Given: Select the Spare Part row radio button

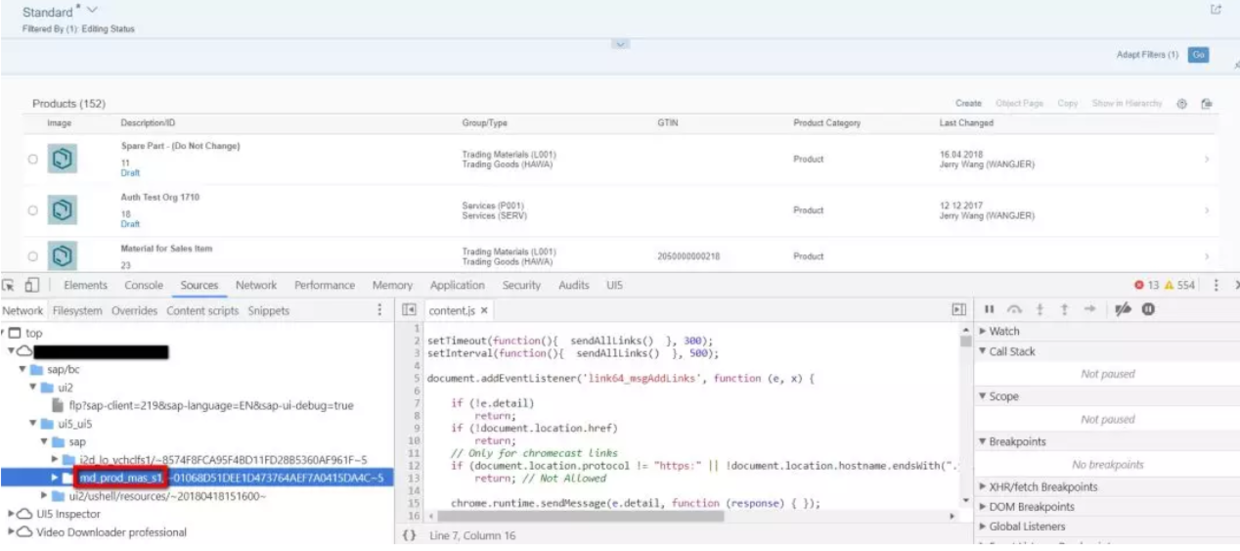Looking at the screenshot, I should pos(33,160).
